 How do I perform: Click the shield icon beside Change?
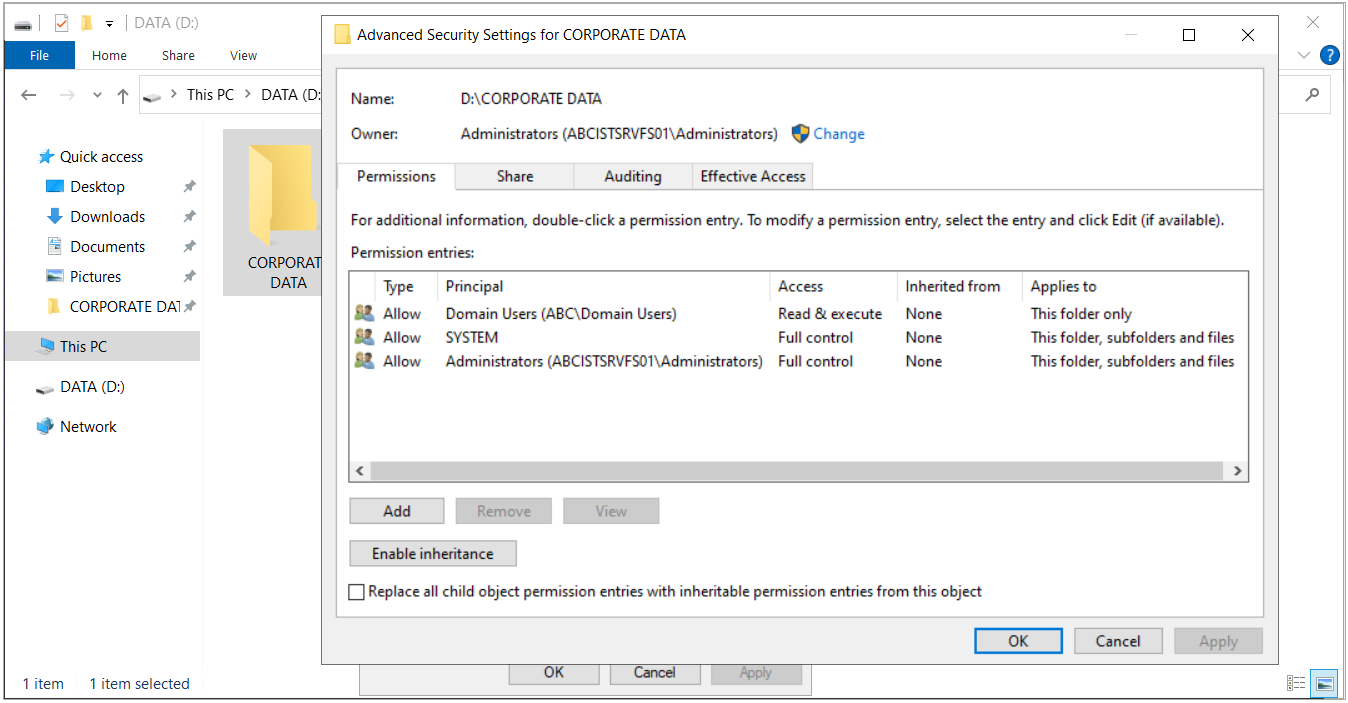coord(800,133)
